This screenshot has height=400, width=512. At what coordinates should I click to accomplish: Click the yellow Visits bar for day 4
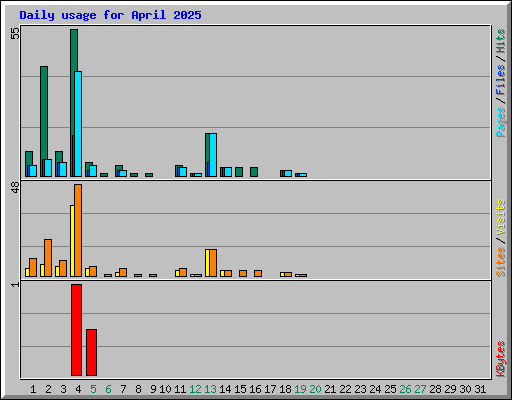point(72,241)
